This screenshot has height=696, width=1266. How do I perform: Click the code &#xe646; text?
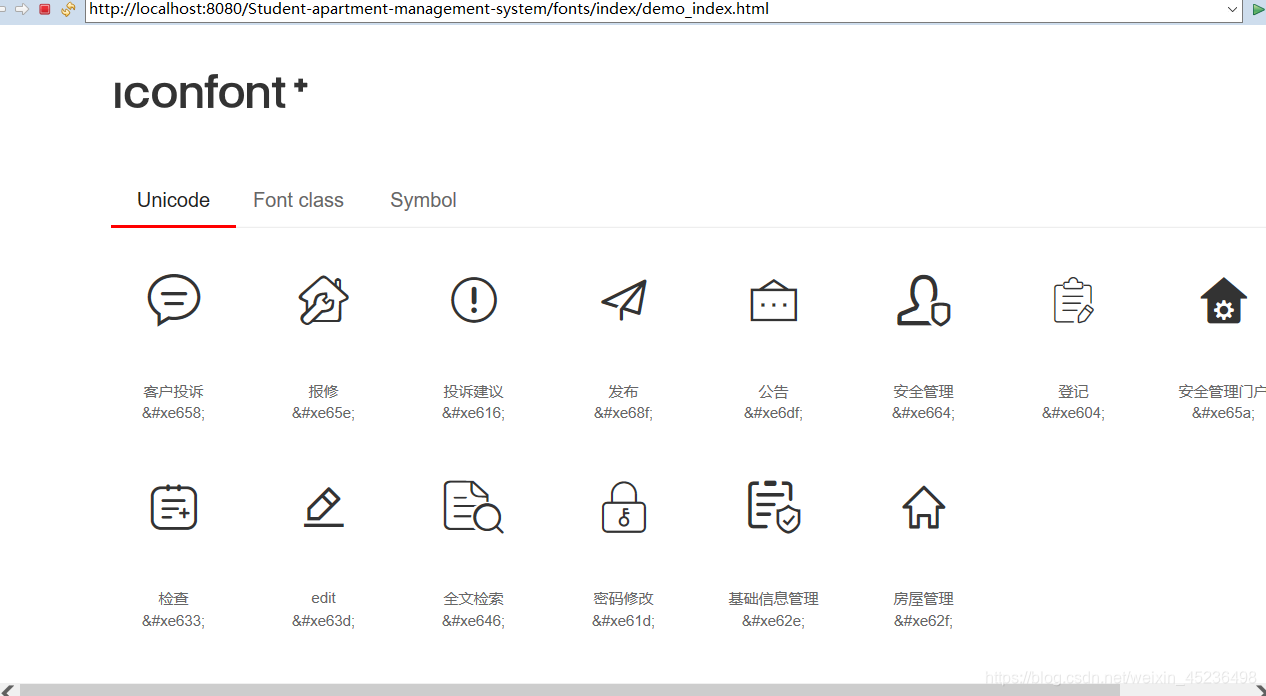tap(474, 621)
